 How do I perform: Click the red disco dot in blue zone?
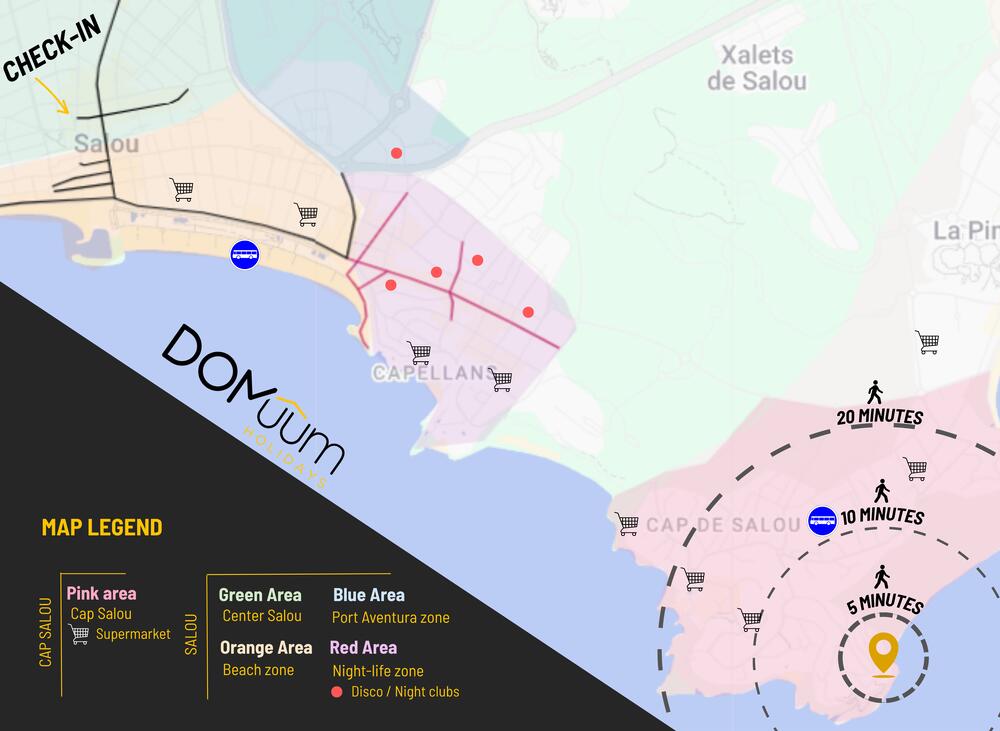(x=396, y=153)
